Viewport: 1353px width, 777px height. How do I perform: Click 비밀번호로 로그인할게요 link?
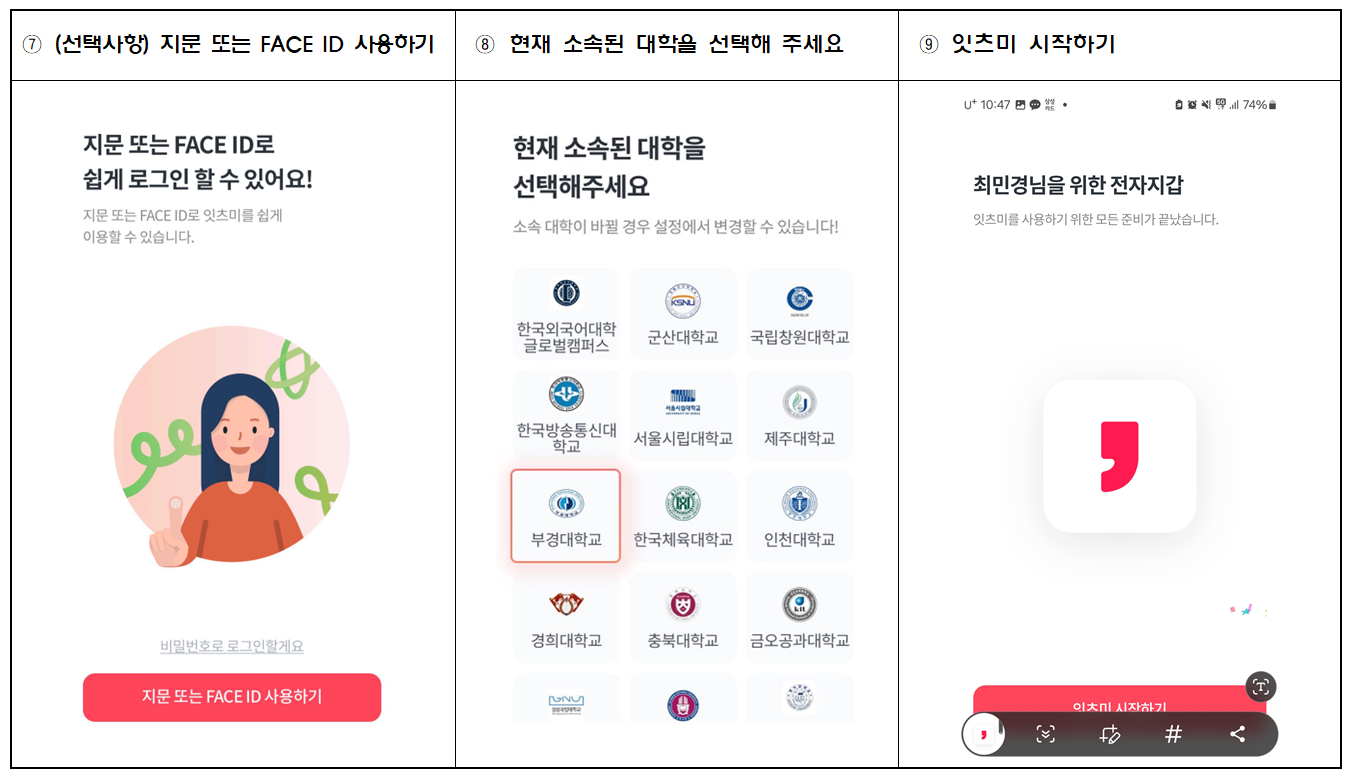tap(232, 646)
